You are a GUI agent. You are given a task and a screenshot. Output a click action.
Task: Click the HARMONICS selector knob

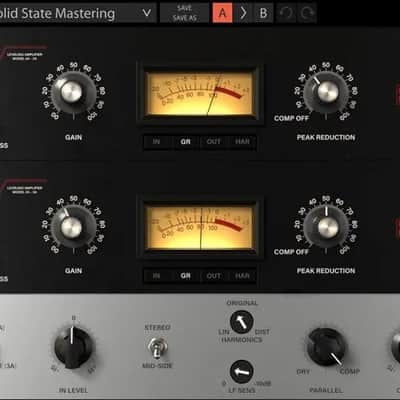242,322
